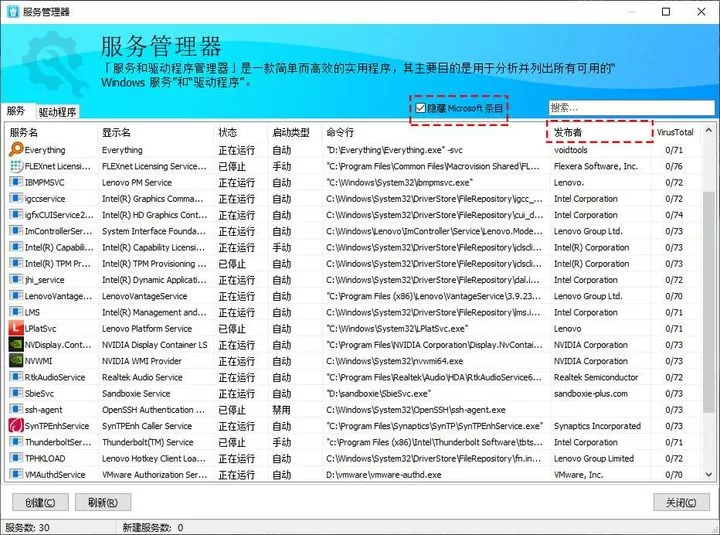Switch to the 服务 tab
Viewport: 720px width, 535px height.
(17, 111)
